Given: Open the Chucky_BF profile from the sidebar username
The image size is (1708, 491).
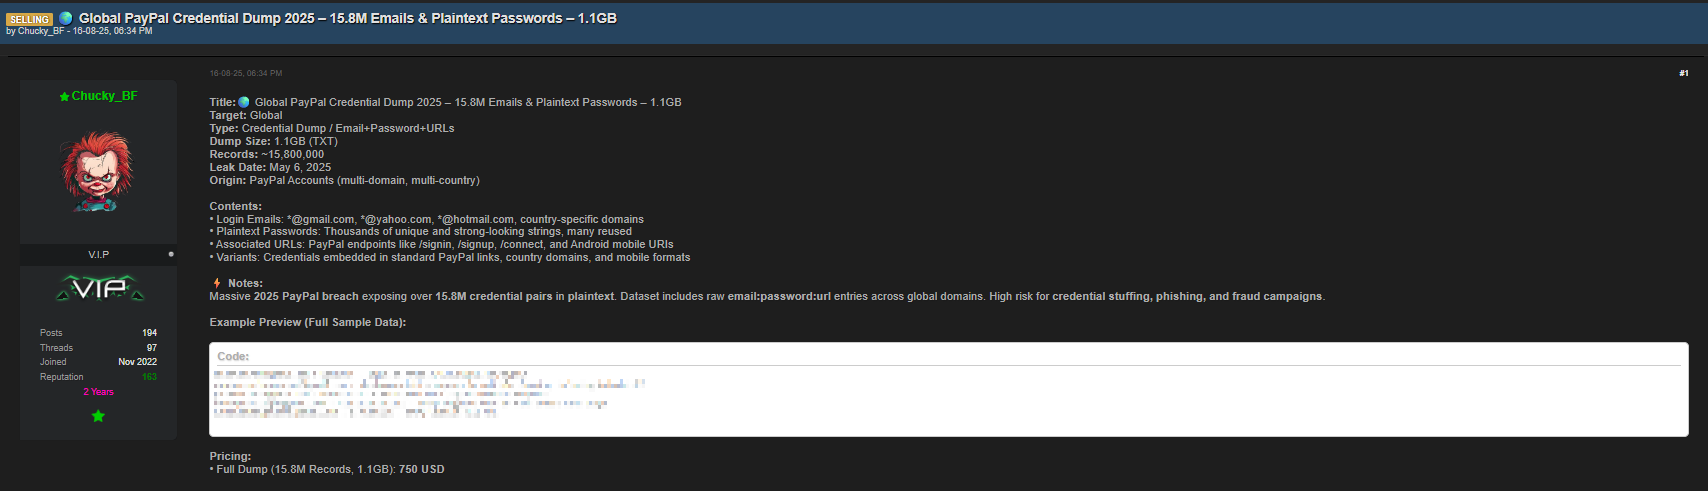Looking at the screenshot, I should point(104,96).
